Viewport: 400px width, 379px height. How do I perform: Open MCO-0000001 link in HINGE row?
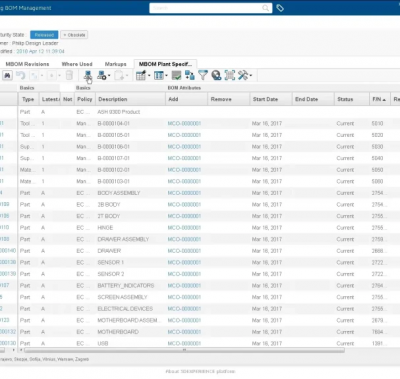[x=184, y=228]
